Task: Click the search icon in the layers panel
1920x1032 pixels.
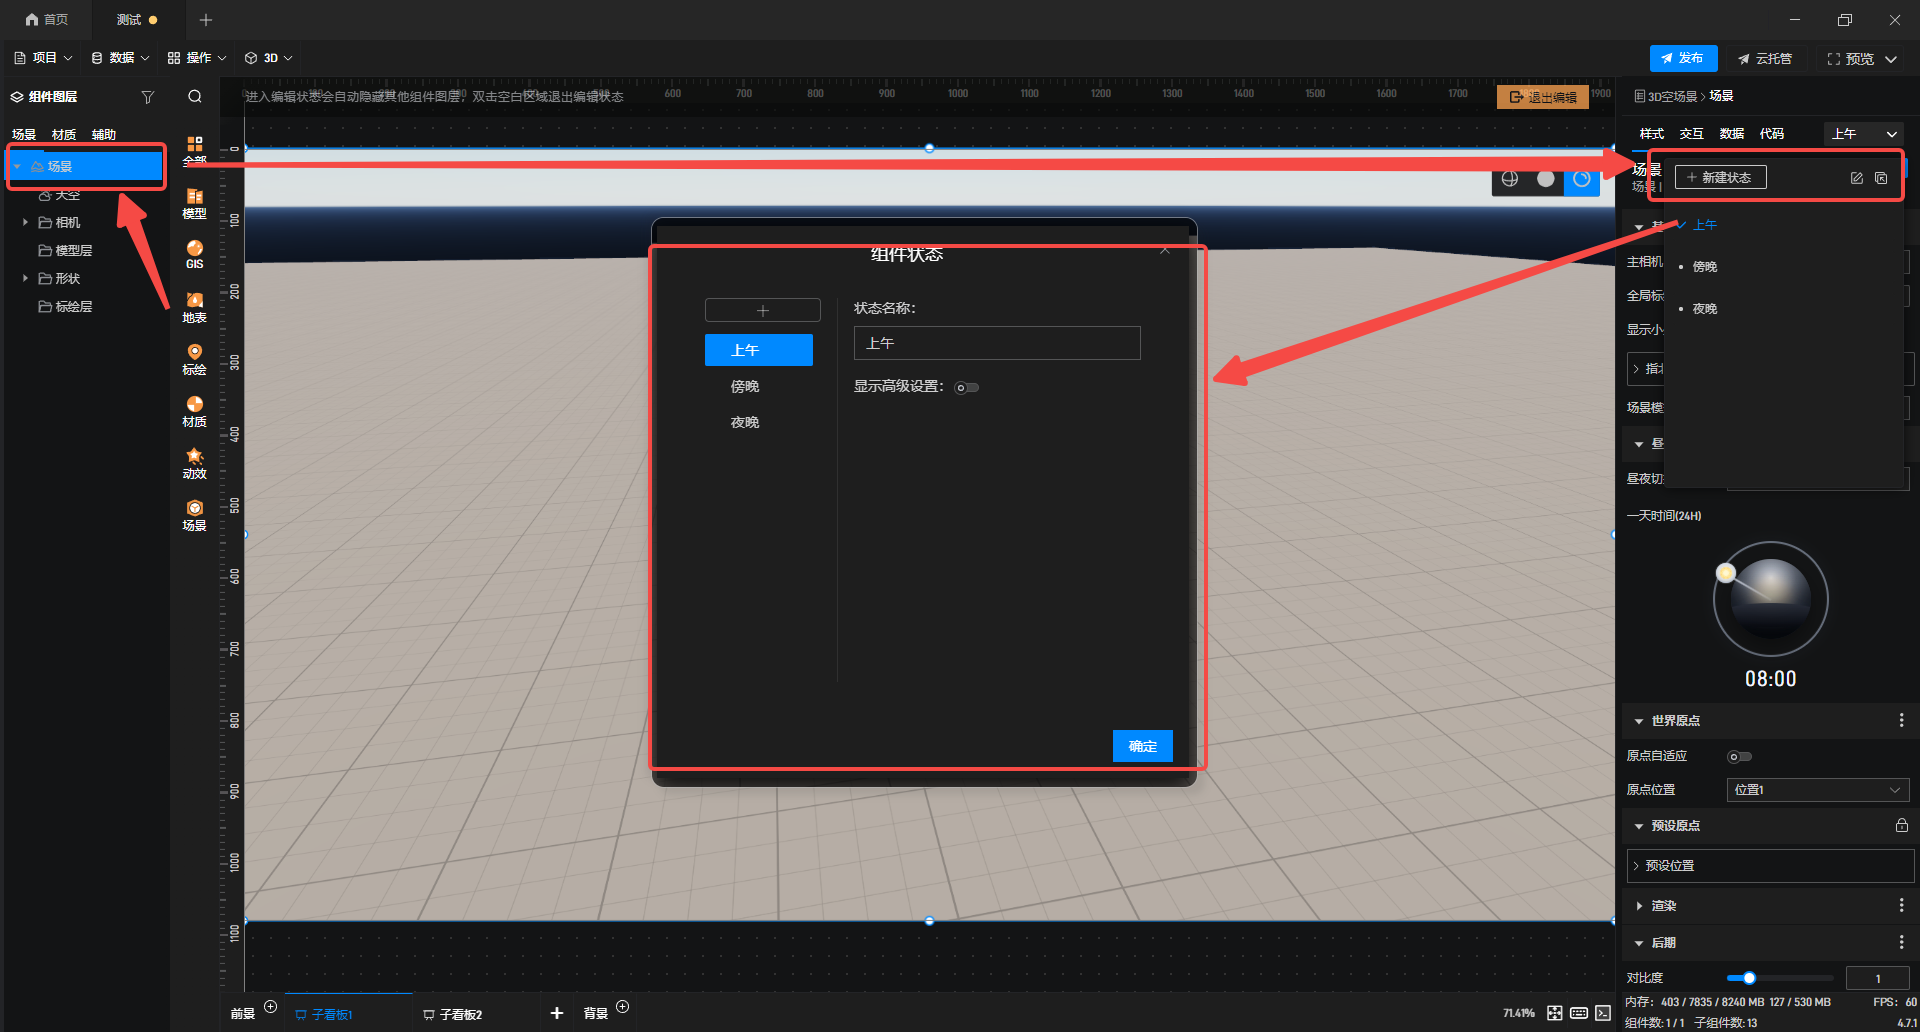Action: [x=195, y=97]
